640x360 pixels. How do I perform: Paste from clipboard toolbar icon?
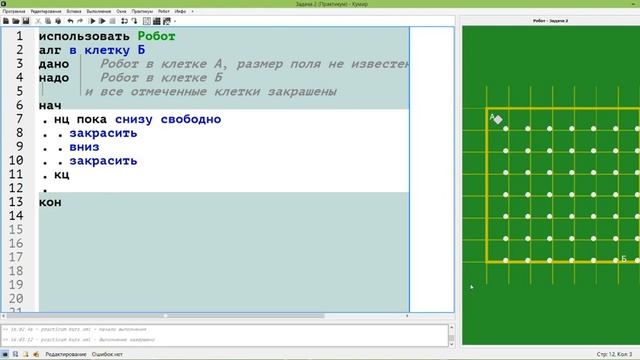tap(58, 21)
